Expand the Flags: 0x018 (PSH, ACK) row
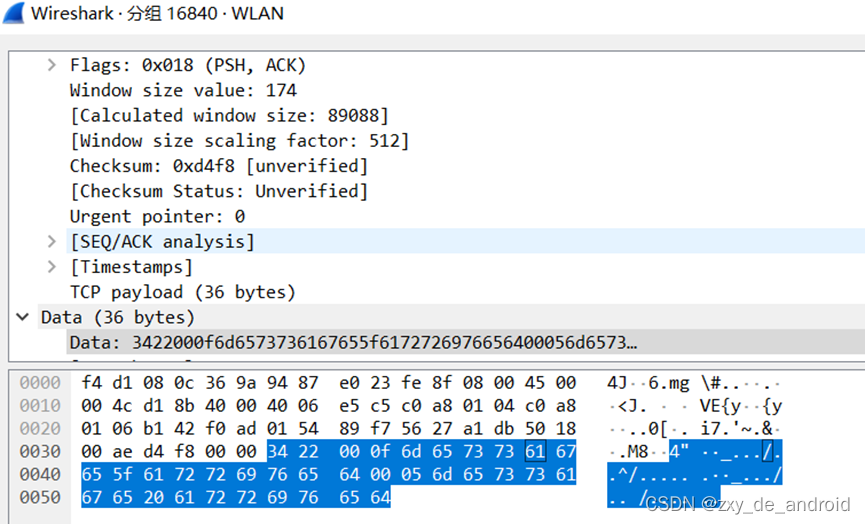This screenshot has height=524, width=865. pos(51,65)
